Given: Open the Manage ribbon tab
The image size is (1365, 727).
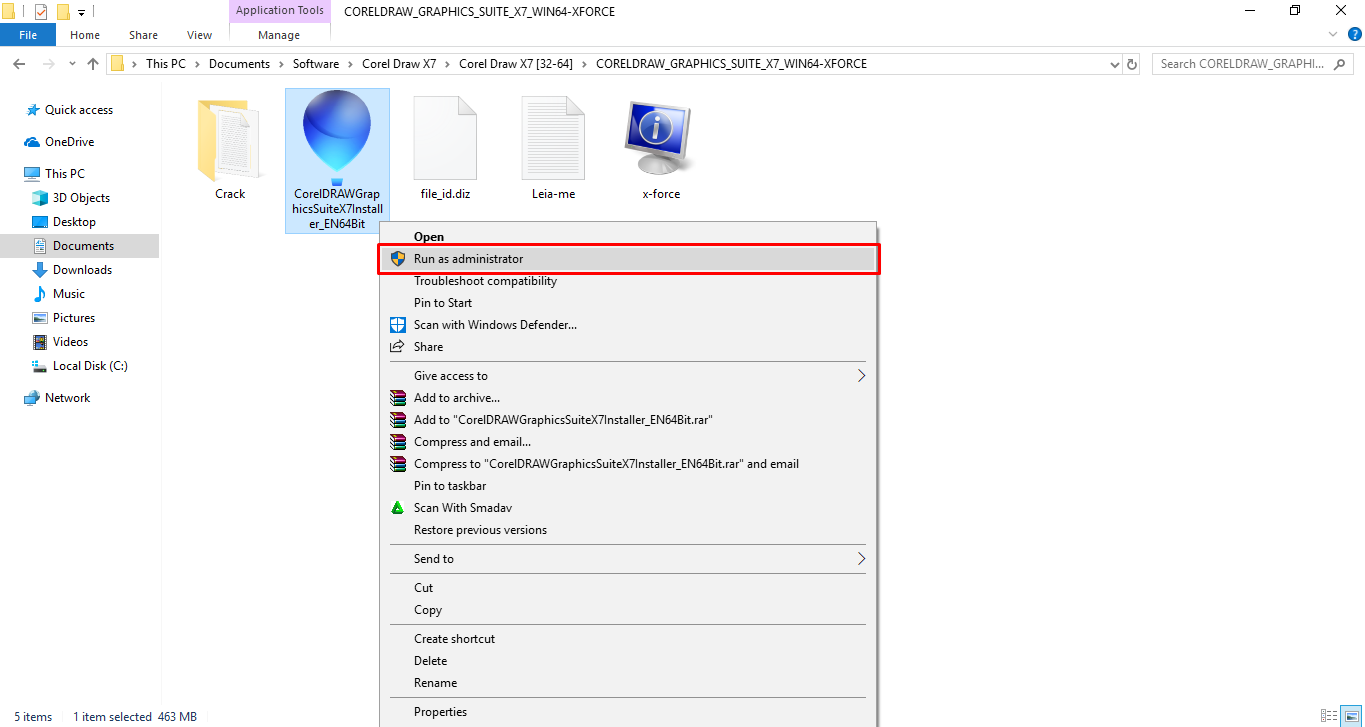Looking at the screenshot, I should (278, 35).
